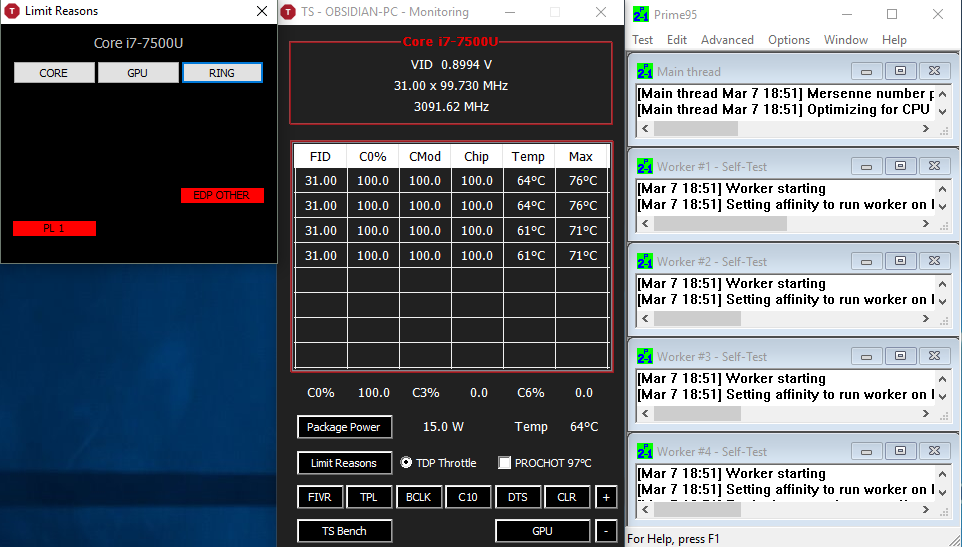Viewport: 962px width, 547px height.
Task: Close the Worker #2 child window
Action: [x=934, y=261]
